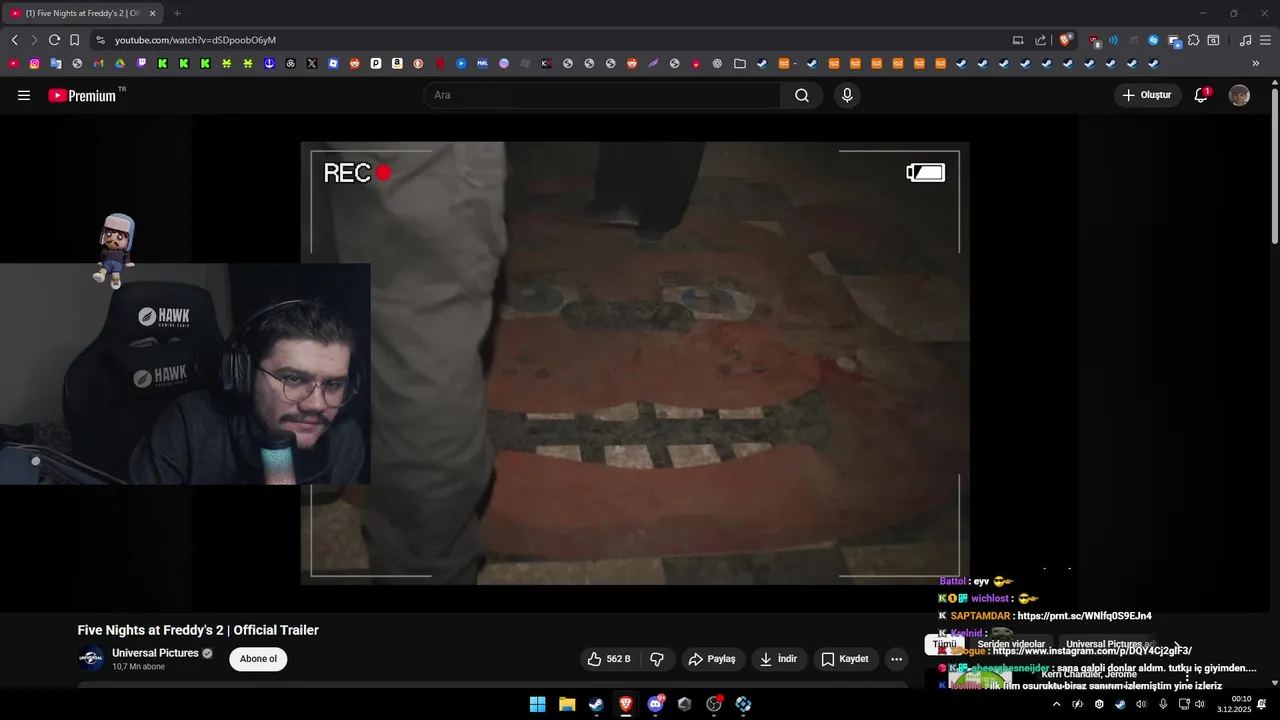Reload the page
1280x720 pixels.
tap(54, 40)
